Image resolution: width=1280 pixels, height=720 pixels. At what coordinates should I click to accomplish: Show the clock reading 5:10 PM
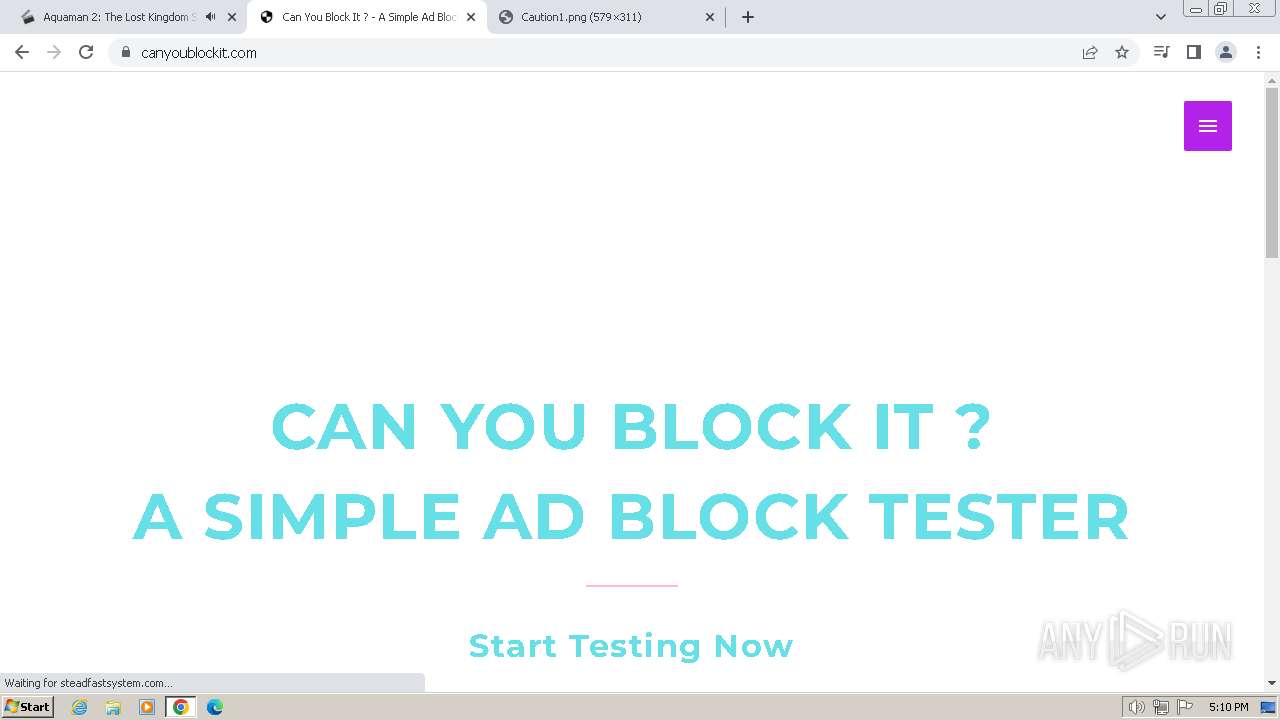pyautogui.click(x=1228, y=707)
